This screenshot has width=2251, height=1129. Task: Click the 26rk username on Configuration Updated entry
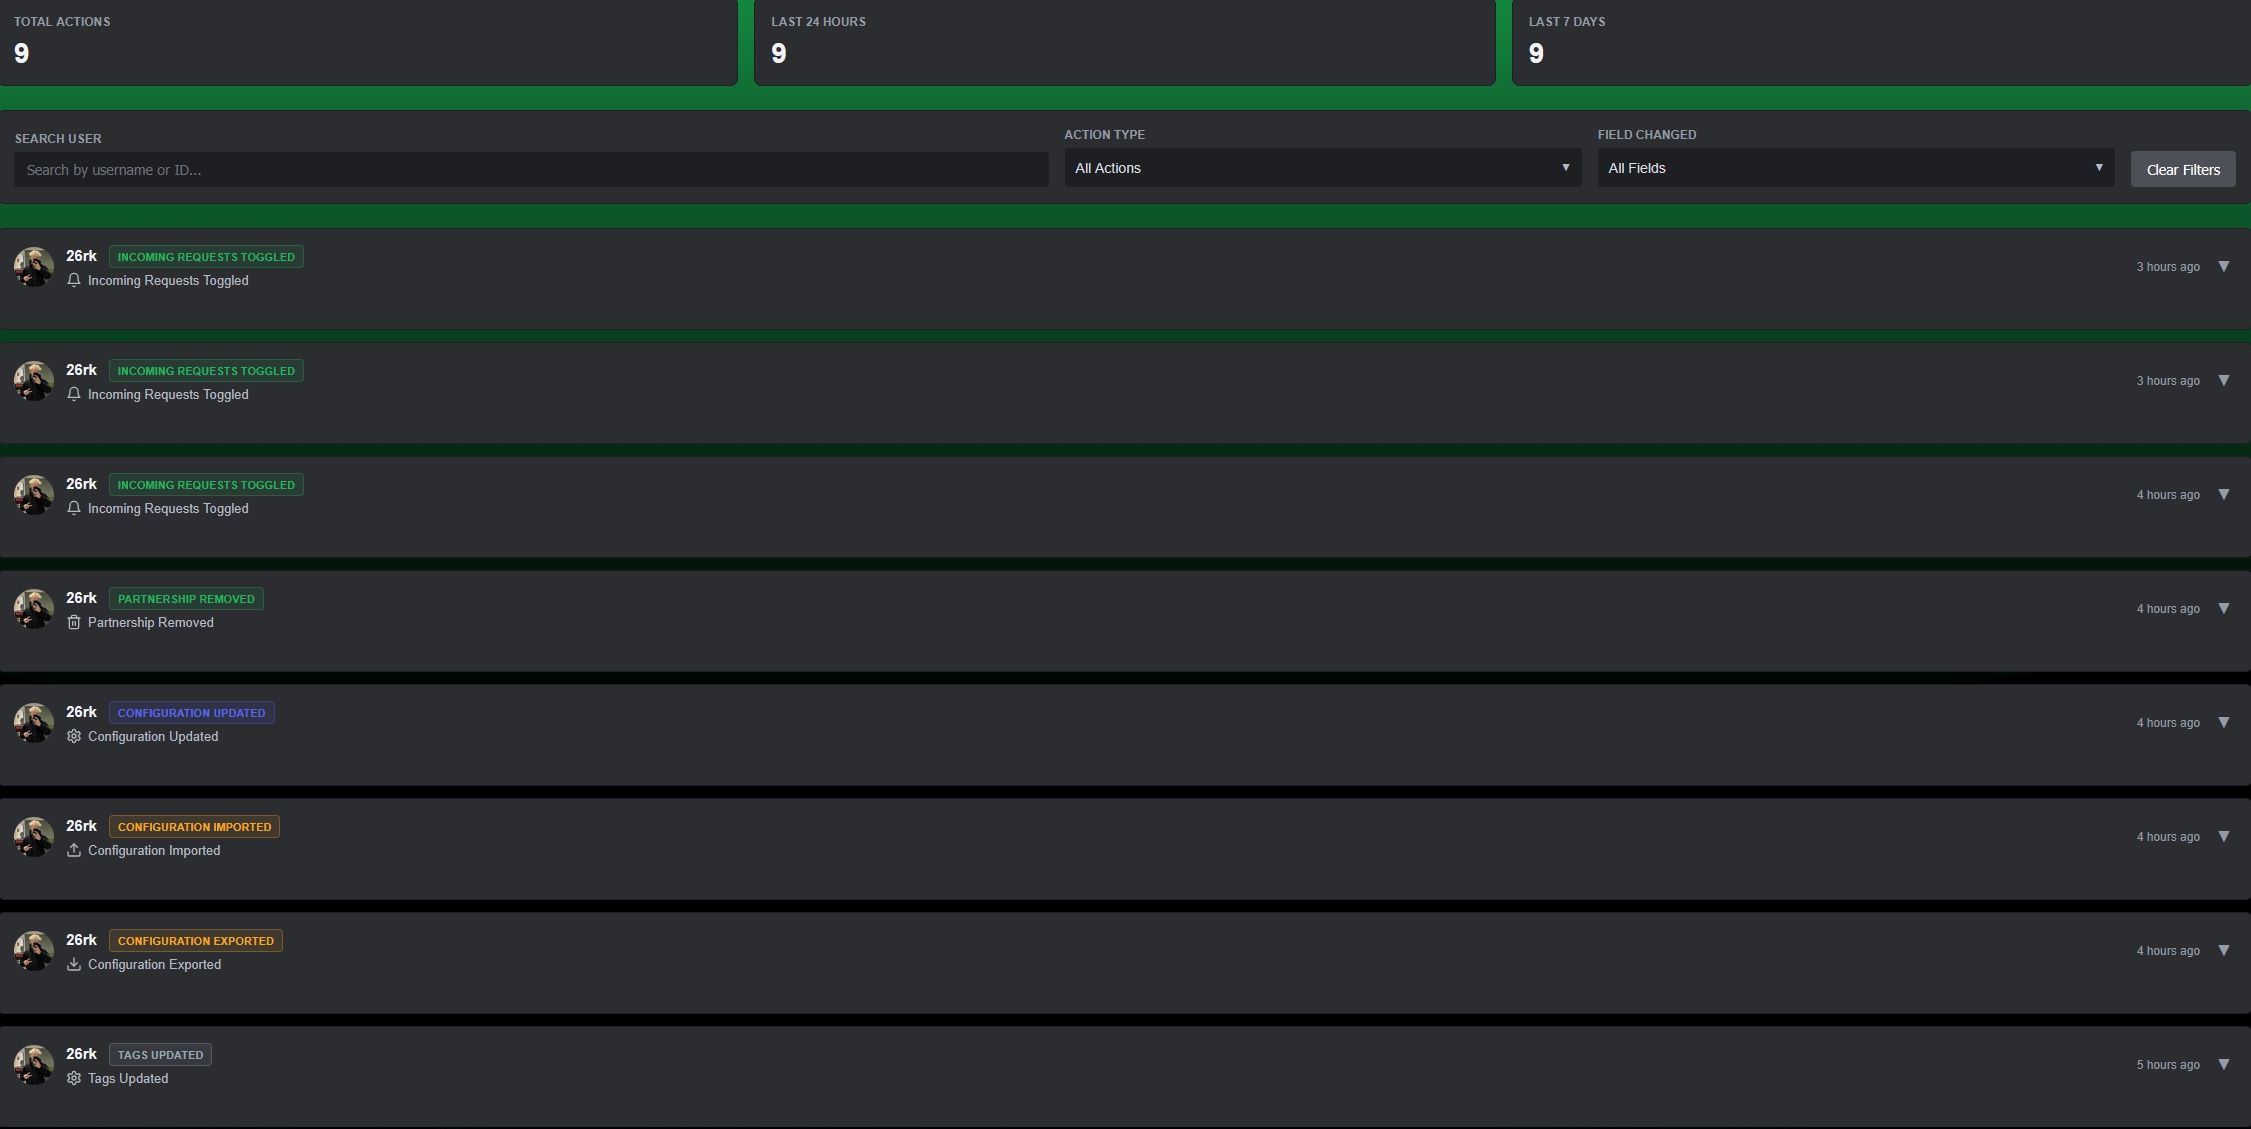80,711
